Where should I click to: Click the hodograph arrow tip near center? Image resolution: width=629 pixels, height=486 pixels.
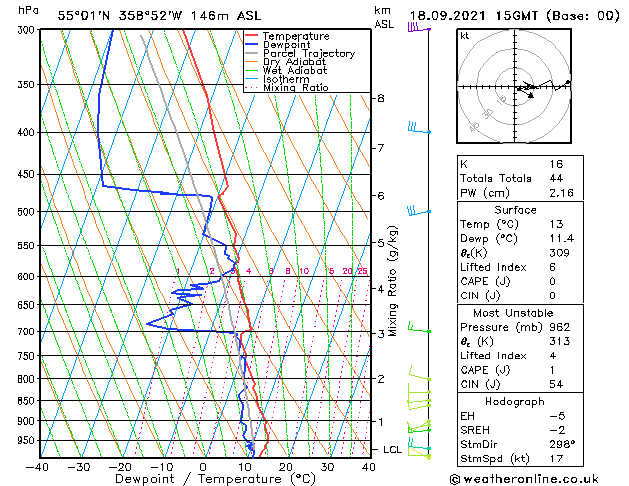click(x=531, y=95)
